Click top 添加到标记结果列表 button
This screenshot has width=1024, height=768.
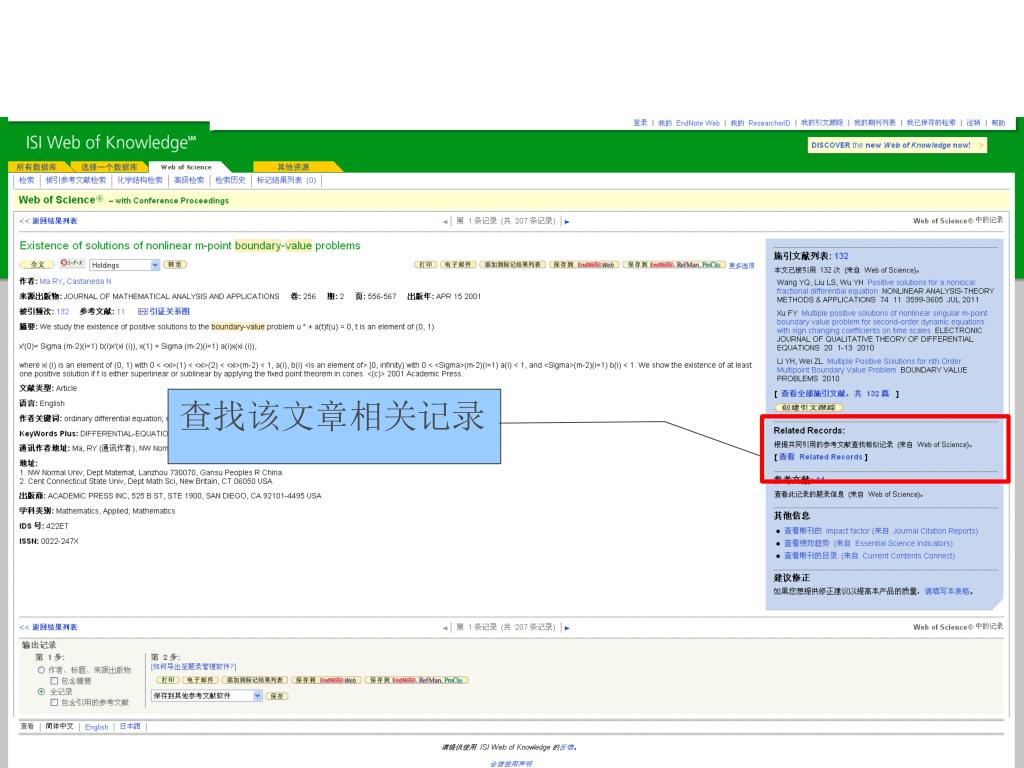pyautogui.click(x=513, y=264)
